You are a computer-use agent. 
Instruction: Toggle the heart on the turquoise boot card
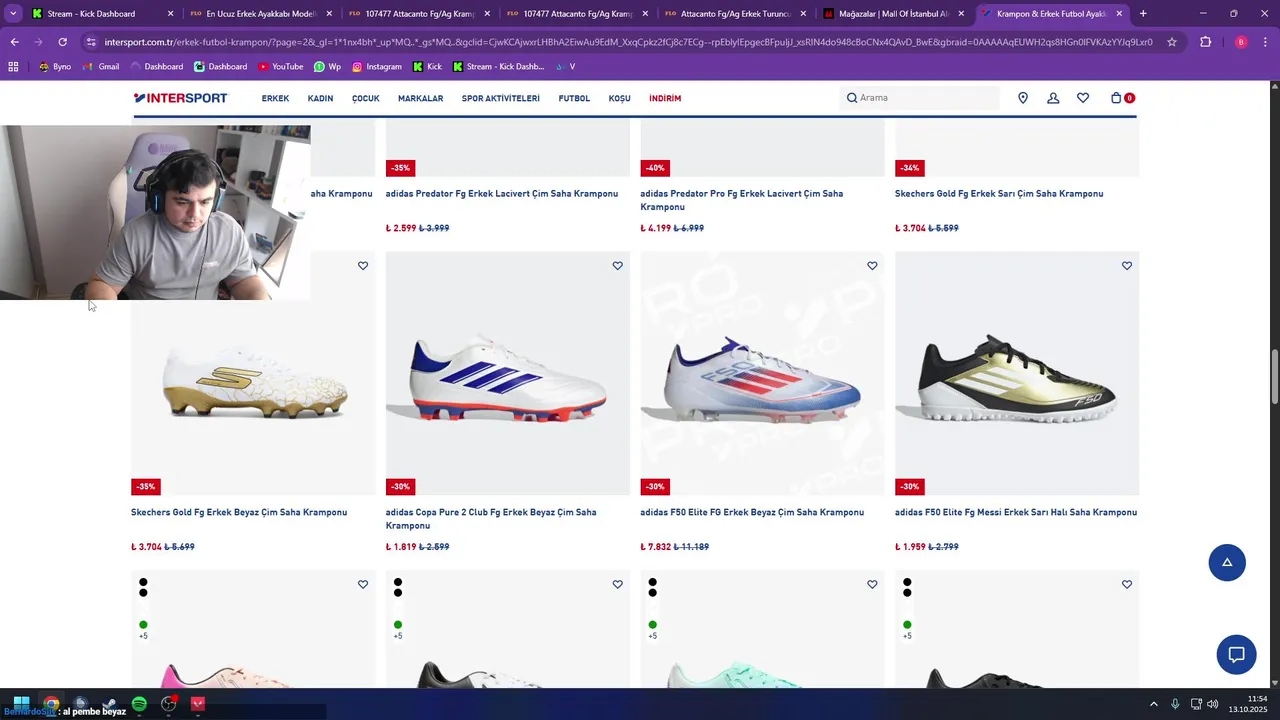point(872,584)
